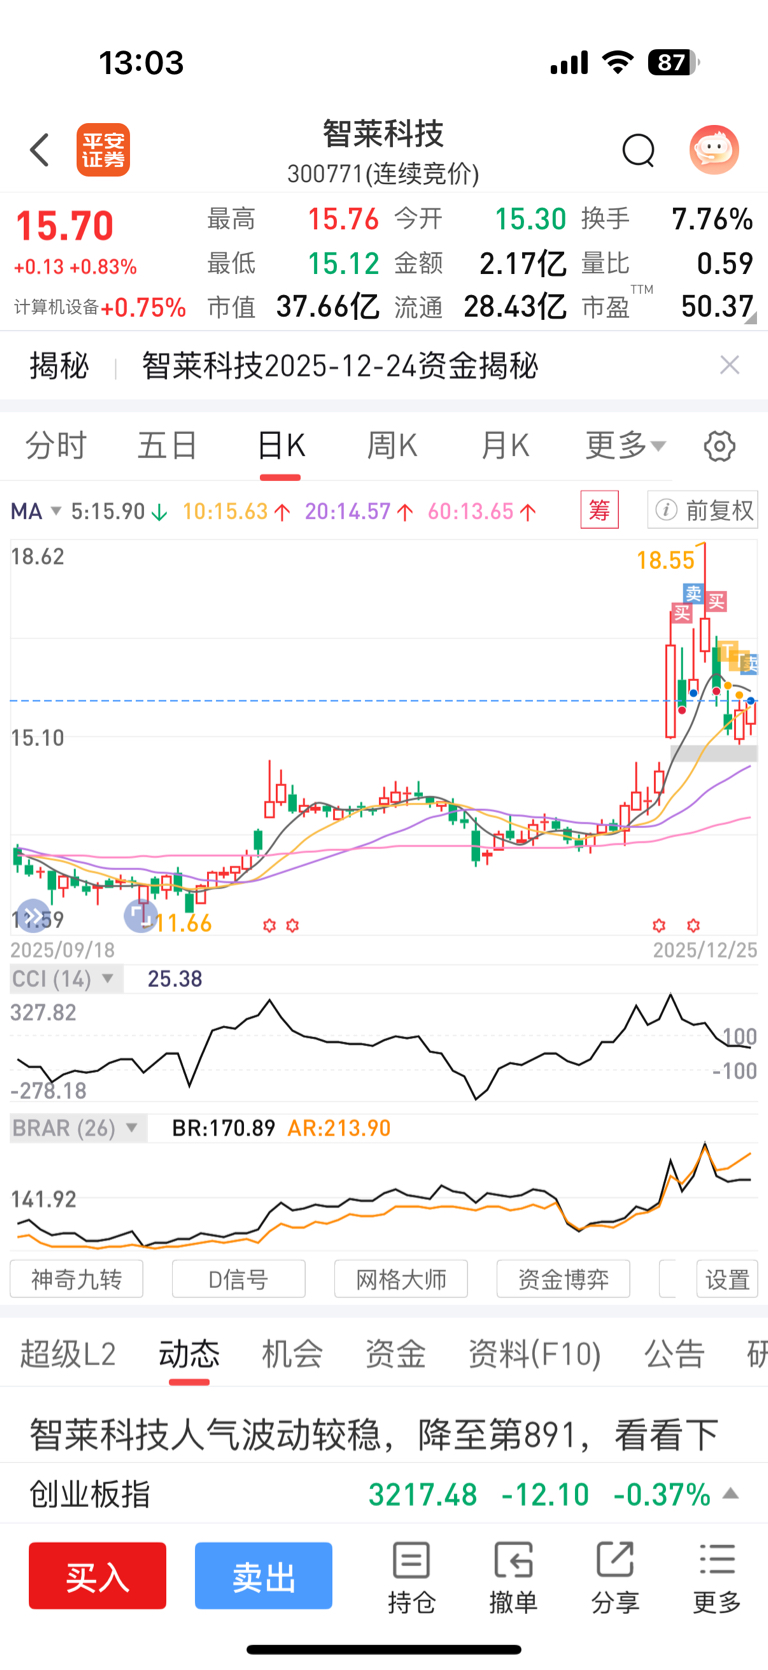Image resolution: width=768 pixels, height=1670 pixels.
Task: Tap the BR:170.89 reading
Action: (223, 1128)
